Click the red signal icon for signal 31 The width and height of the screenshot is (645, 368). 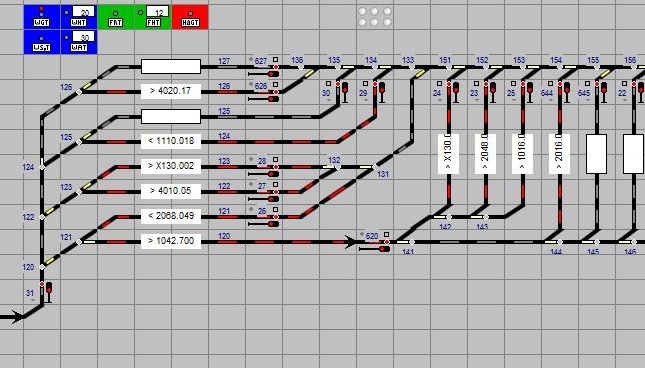coord(49,292)
